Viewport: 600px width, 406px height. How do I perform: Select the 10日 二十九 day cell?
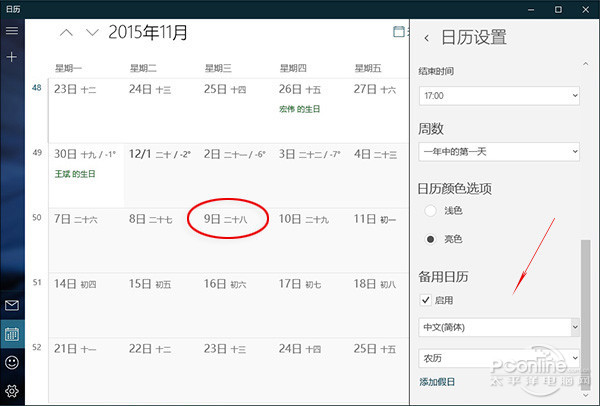coord(311,240)
